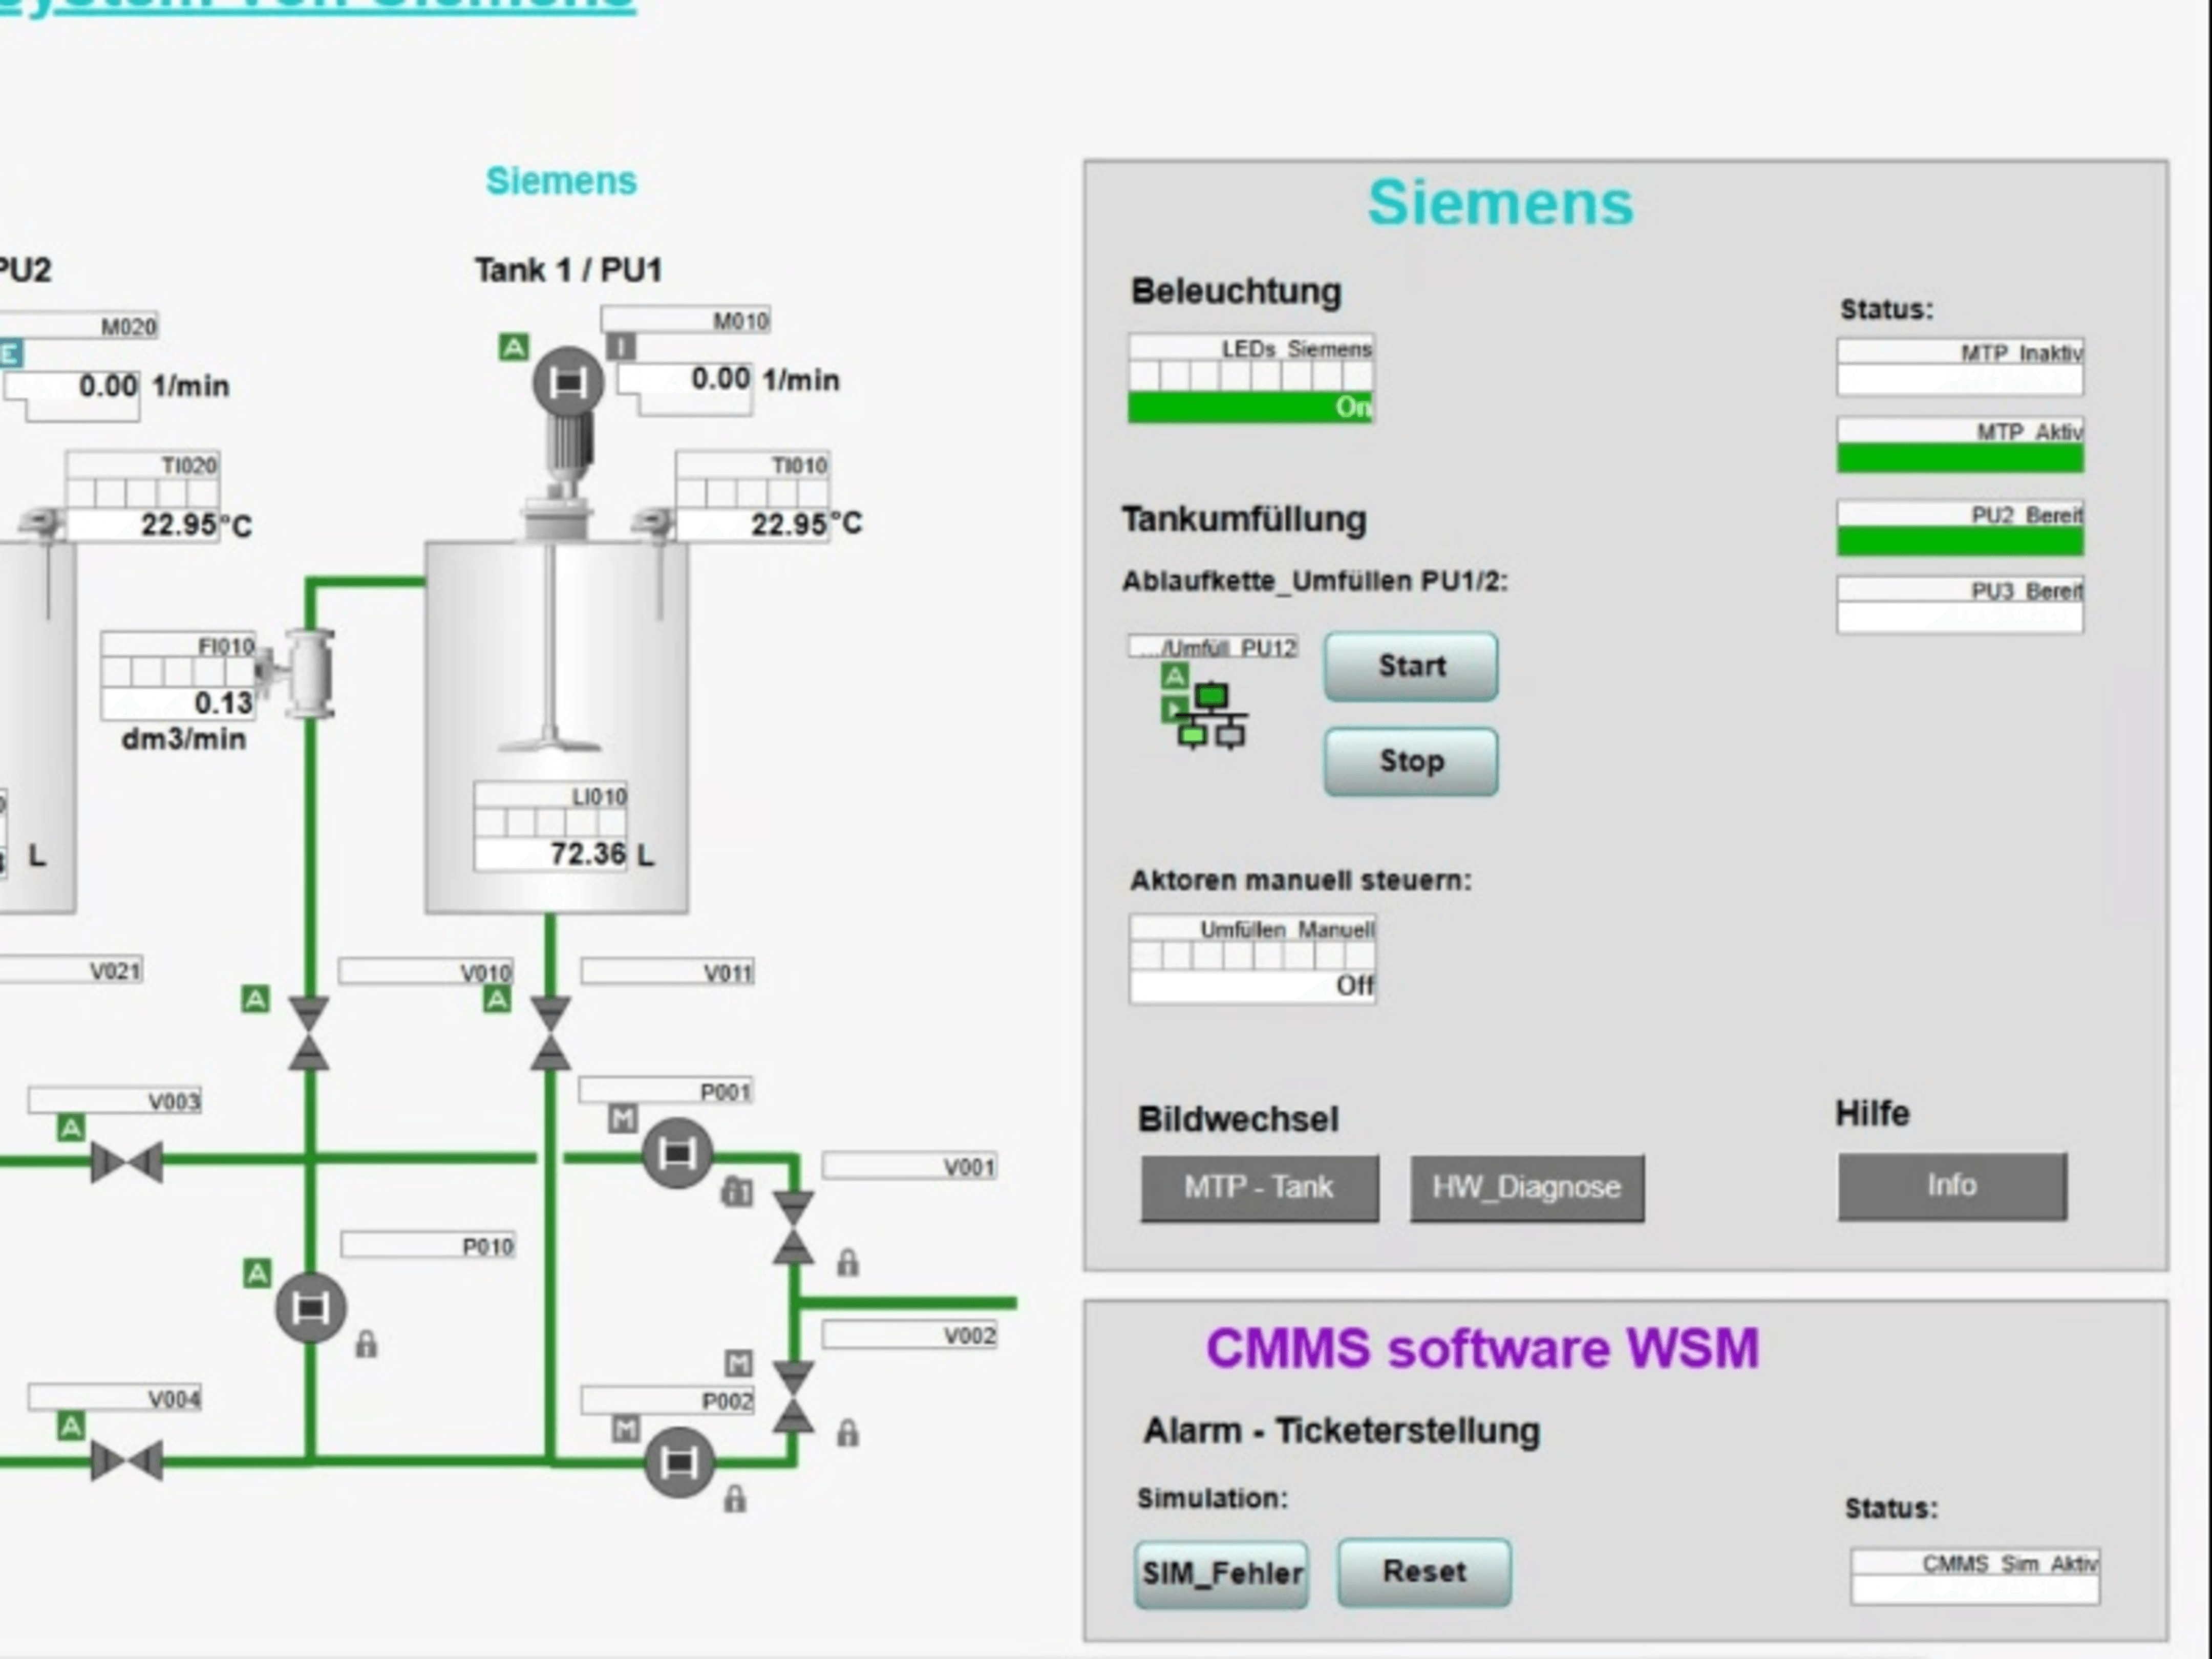Open pump P010 icon
Image resolution: width=2212 pixels, height=1659 pixels.
click(311, 1308)
